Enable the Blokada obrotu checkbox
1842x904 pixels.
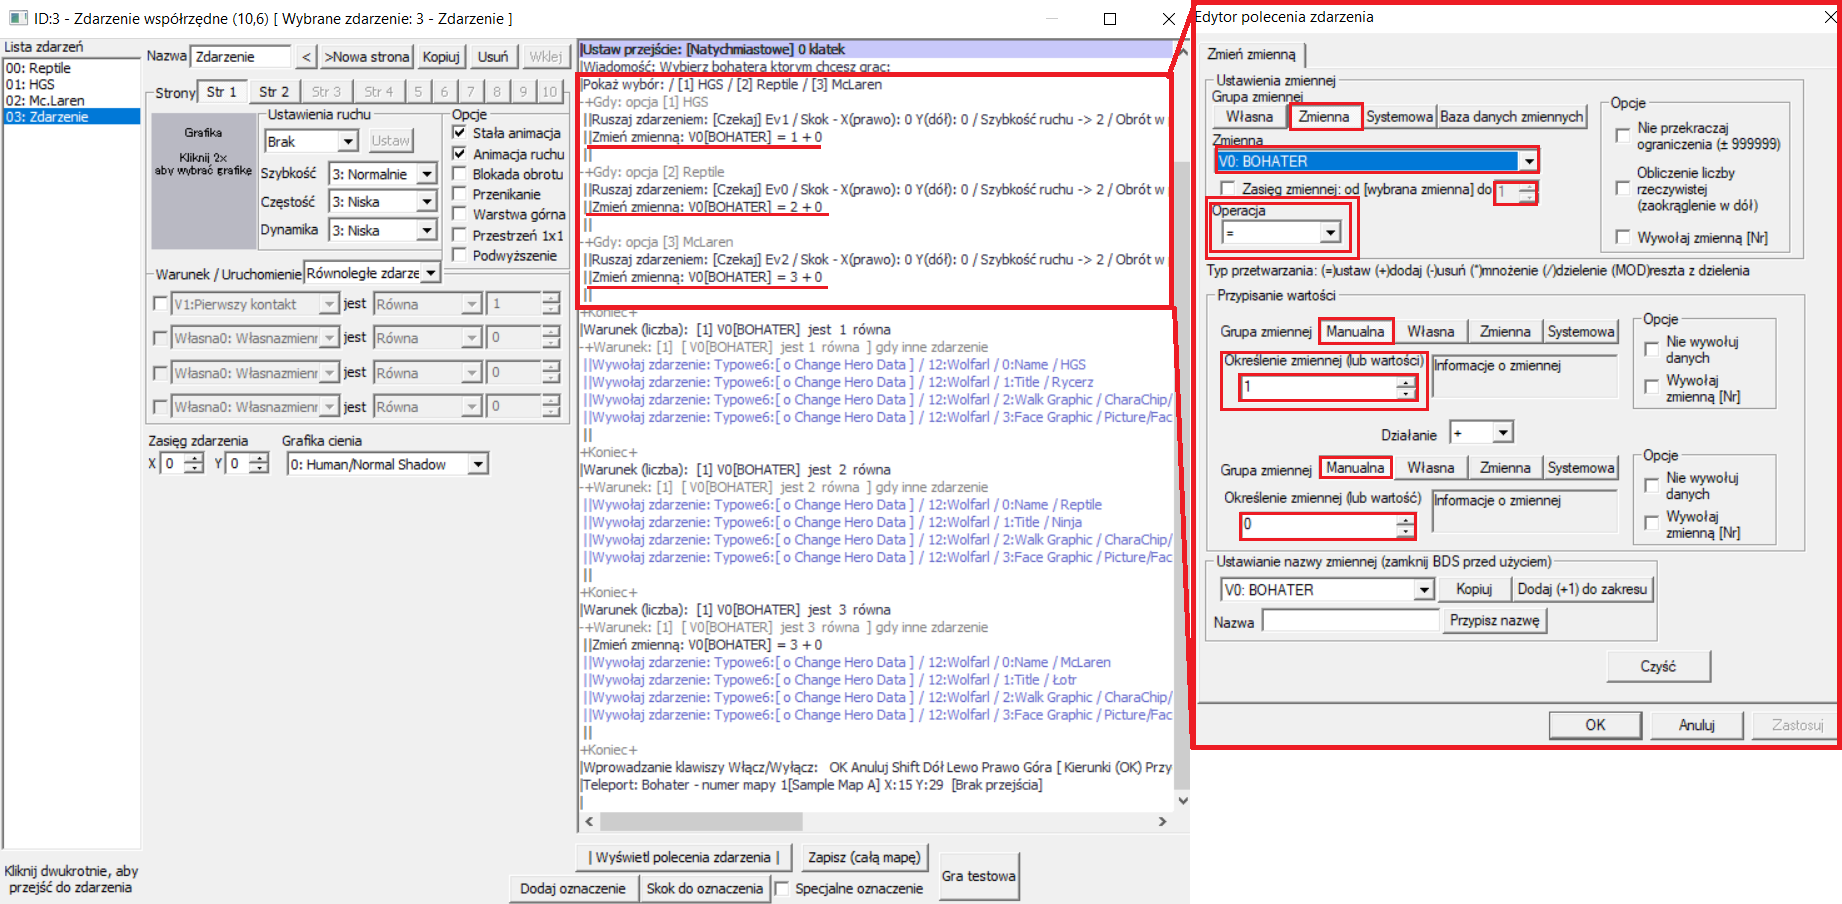click(460, 174)
